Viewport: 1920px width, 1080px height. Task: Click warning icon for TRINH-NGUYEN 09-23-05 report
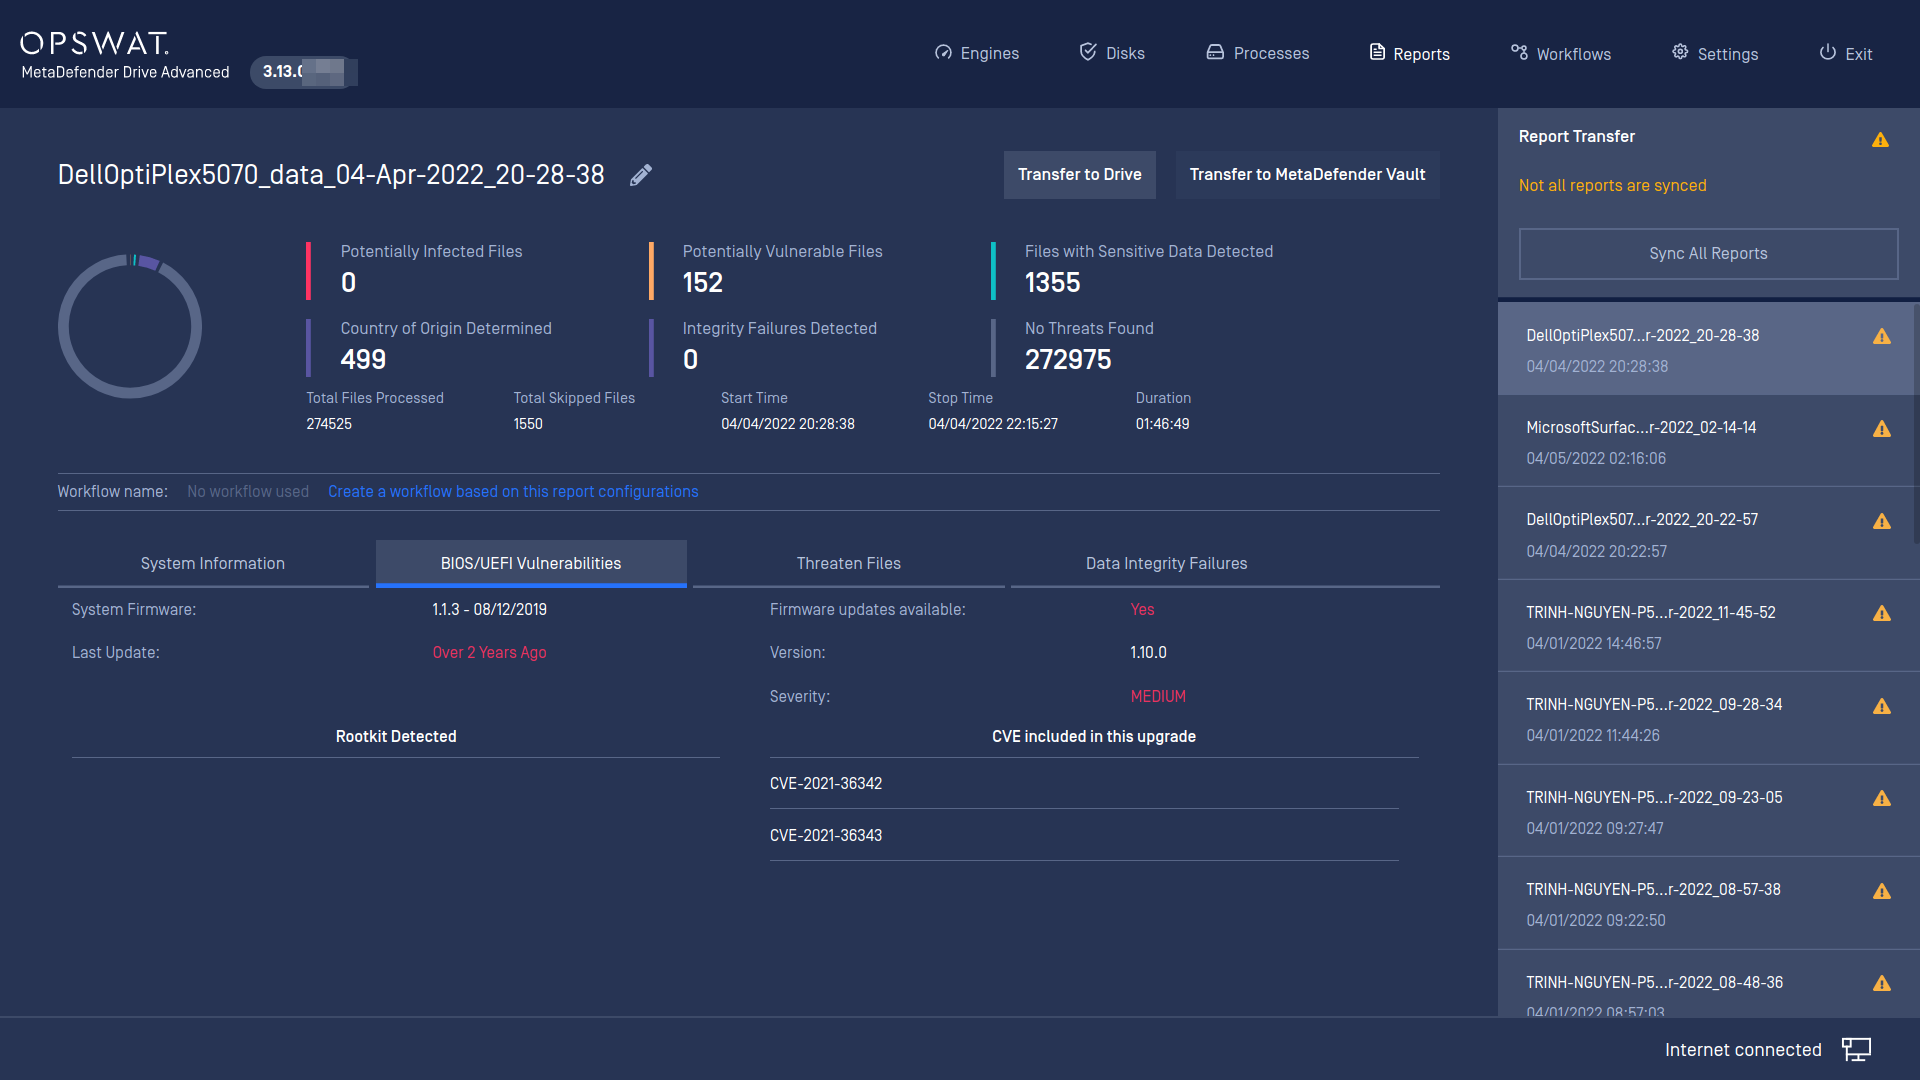tap(1882, 799)
